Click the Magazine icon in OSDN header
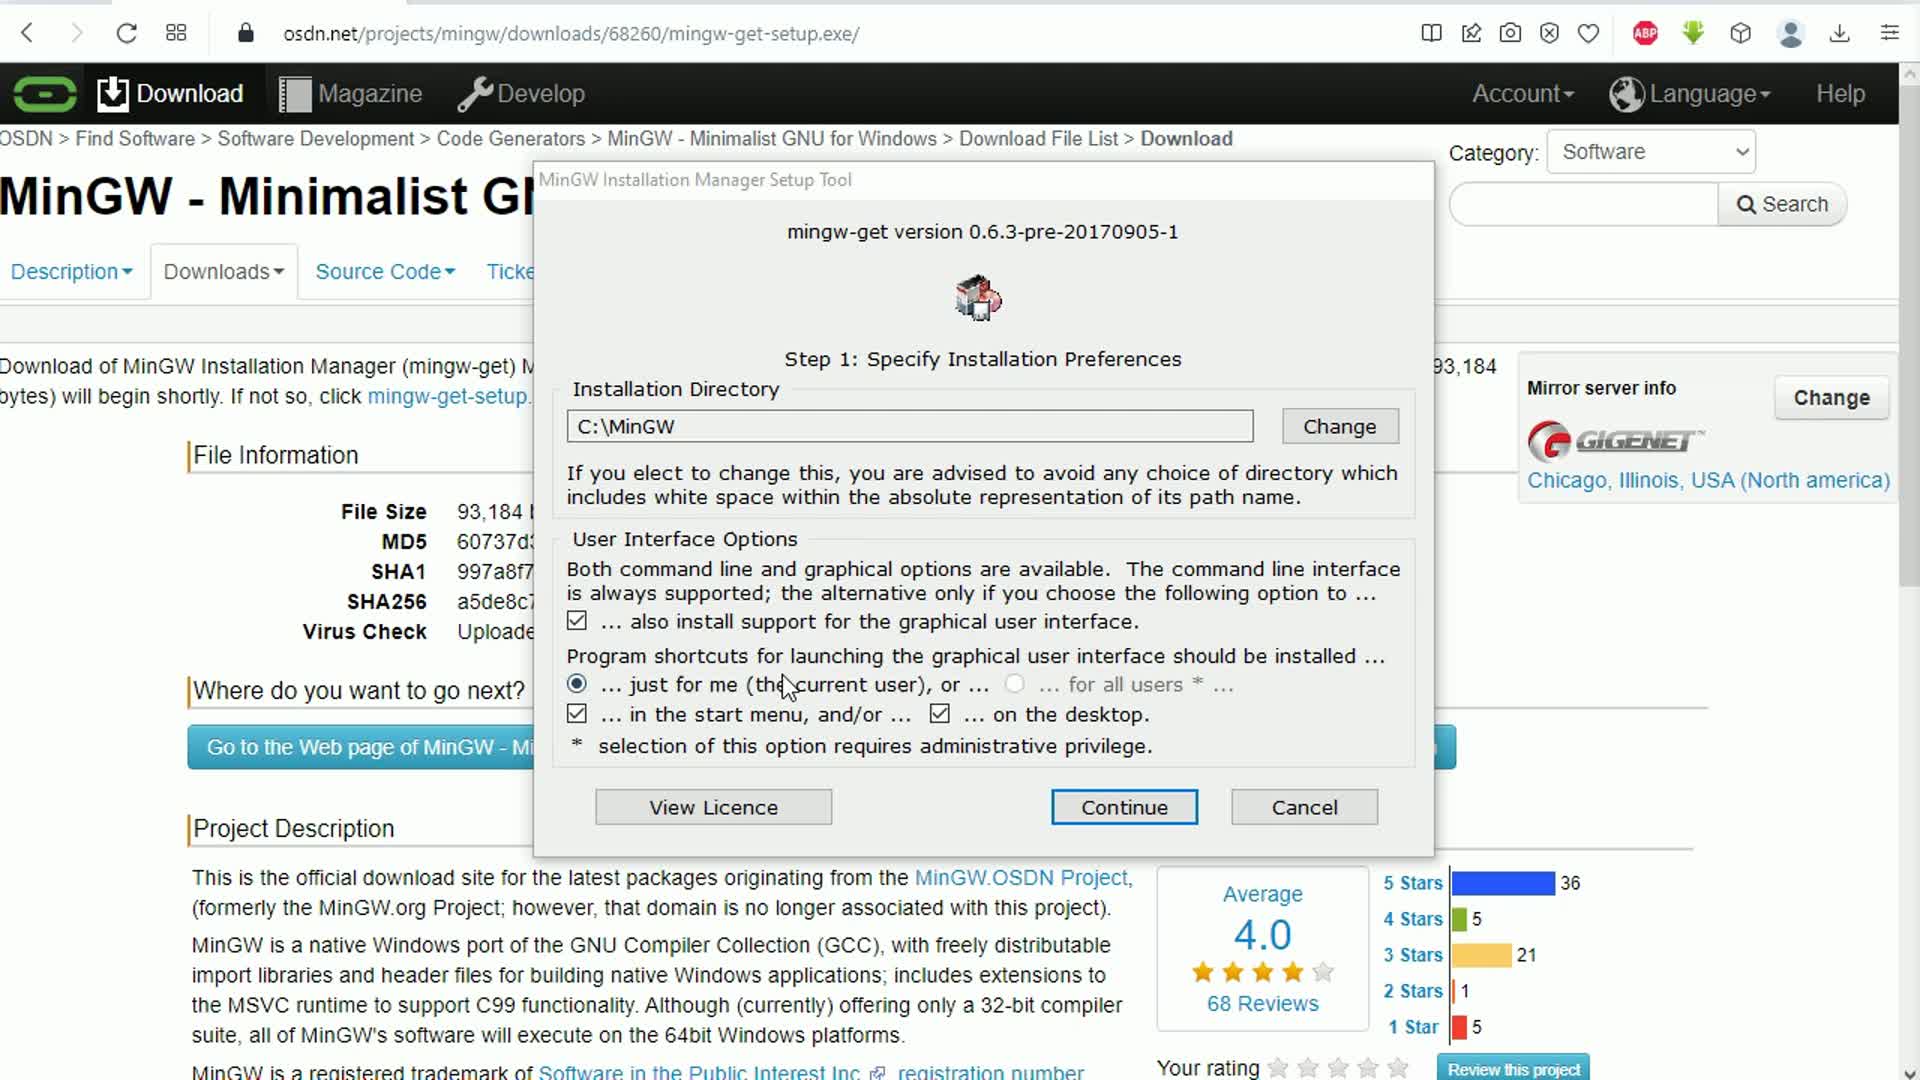 point(294,94)
